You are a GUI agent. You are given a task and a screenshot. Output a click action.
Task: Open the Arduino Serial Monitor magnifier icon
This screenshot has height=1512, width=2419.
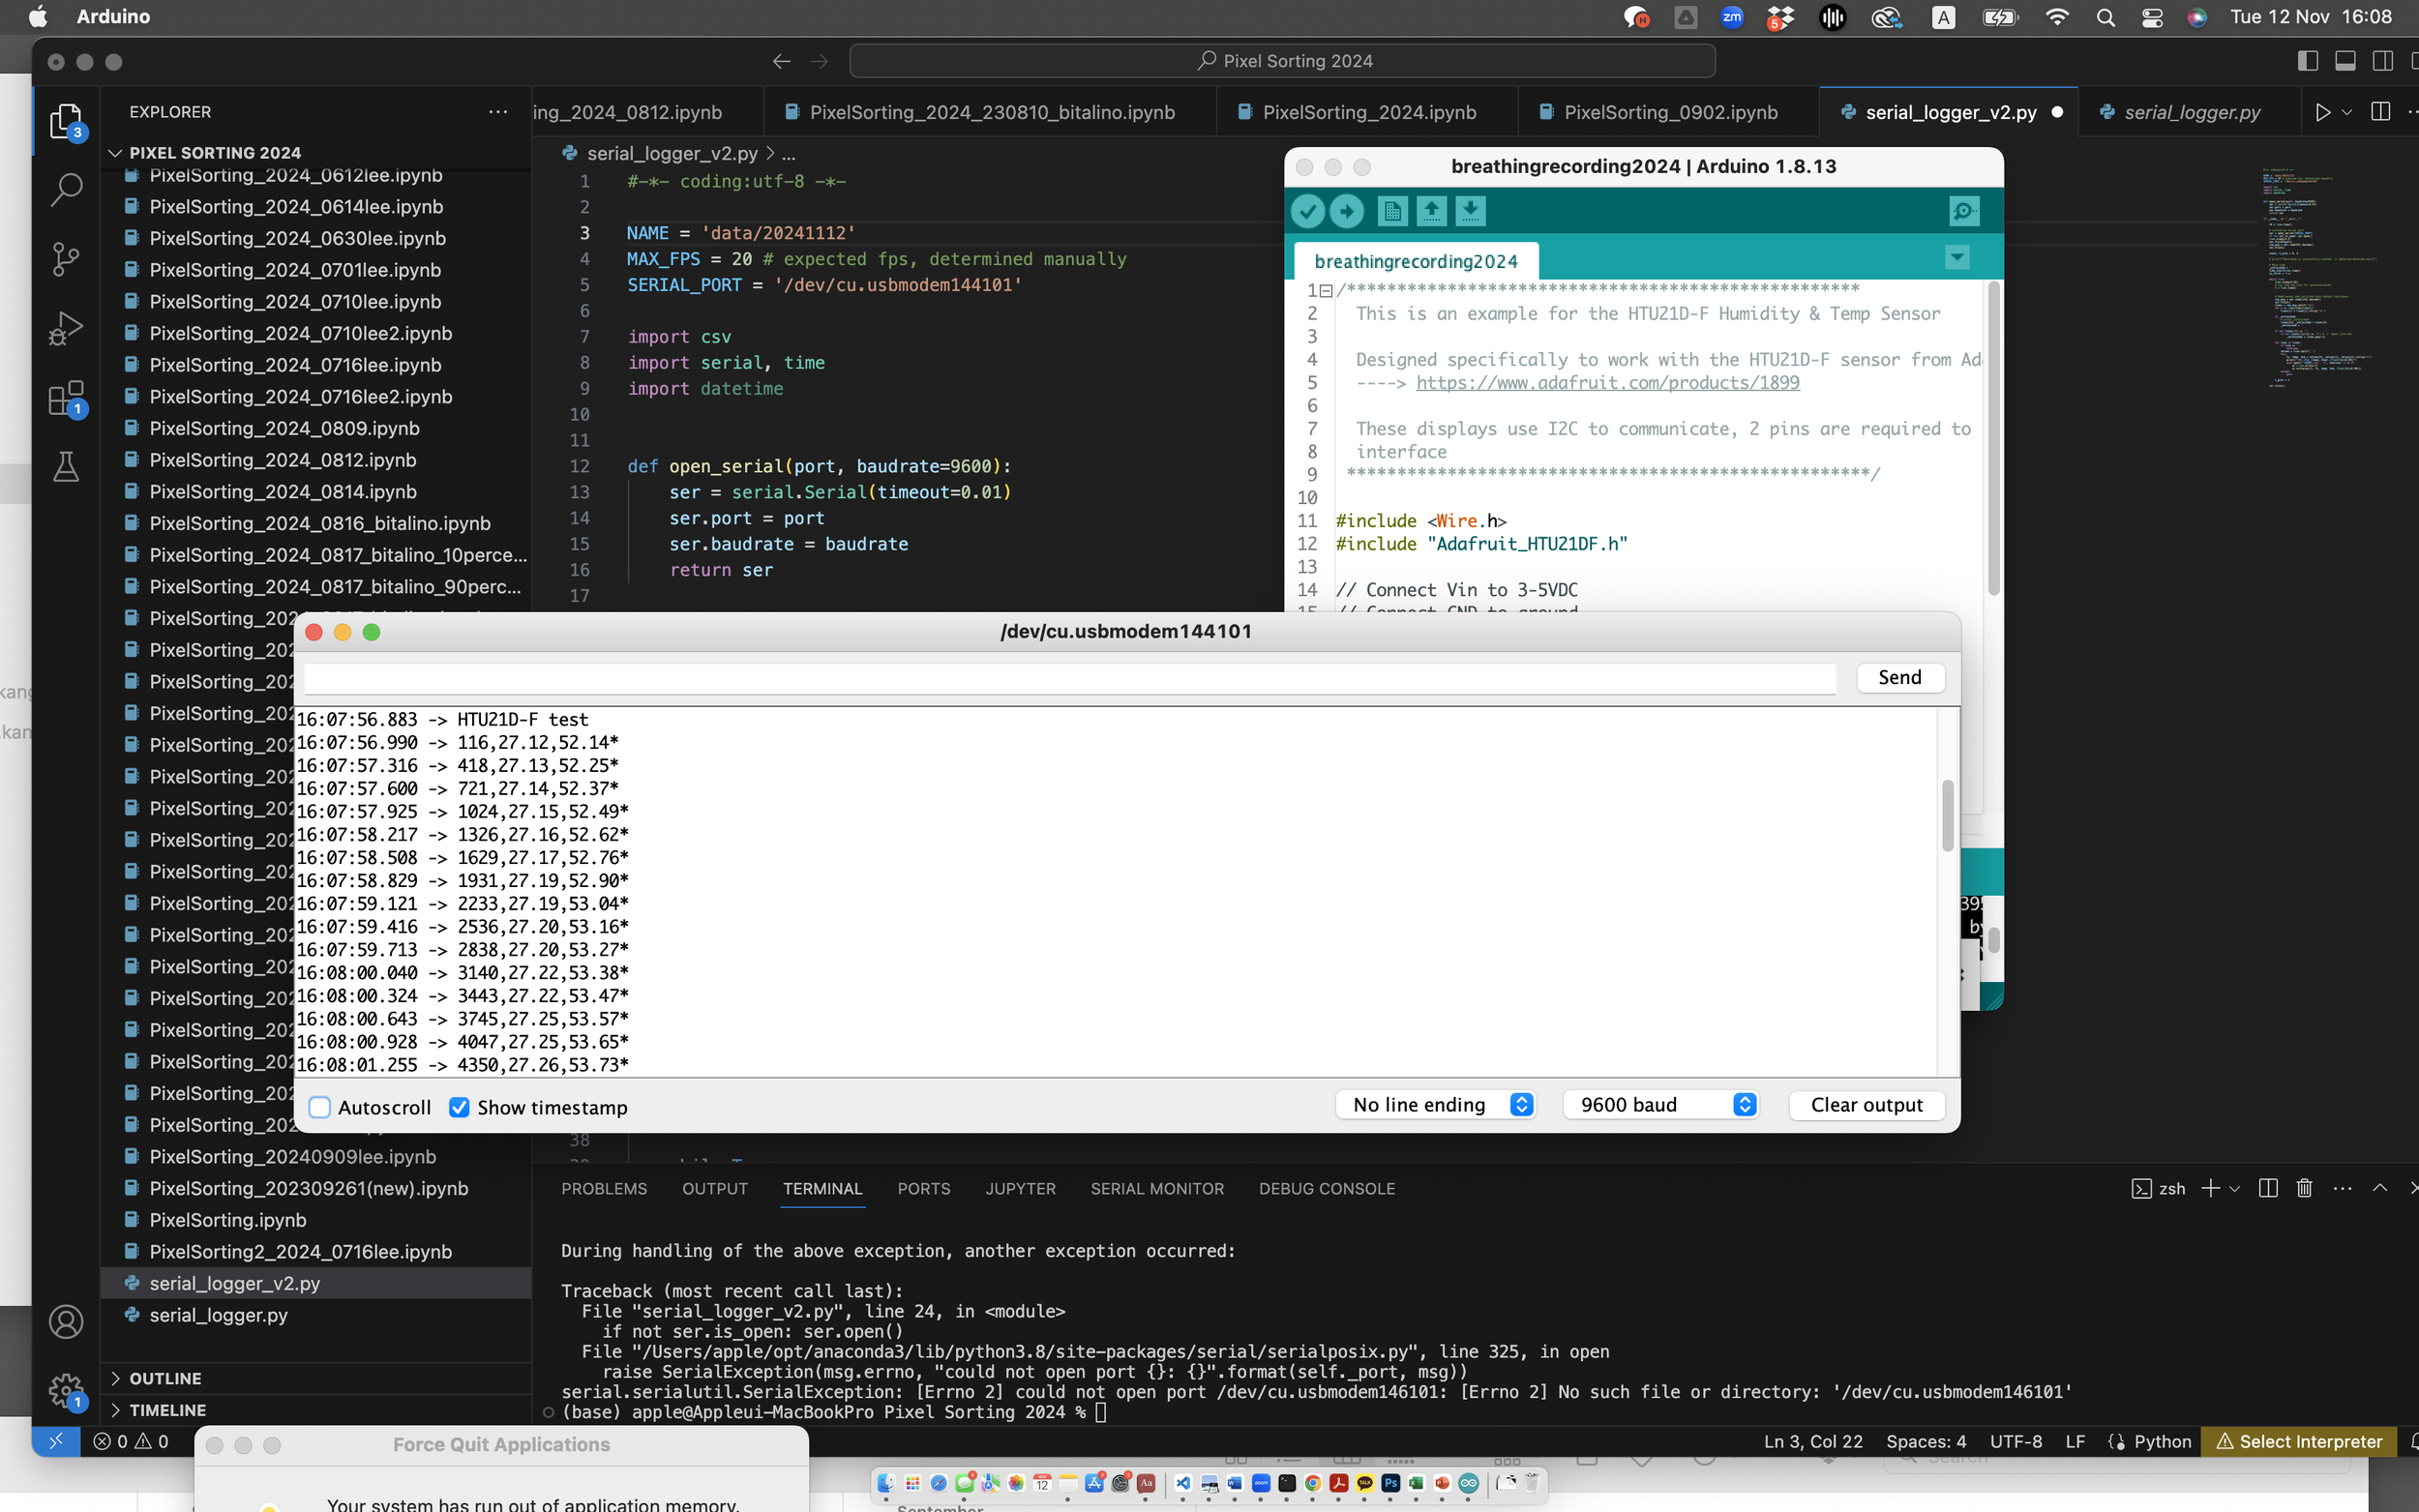tap(1964, 211)
